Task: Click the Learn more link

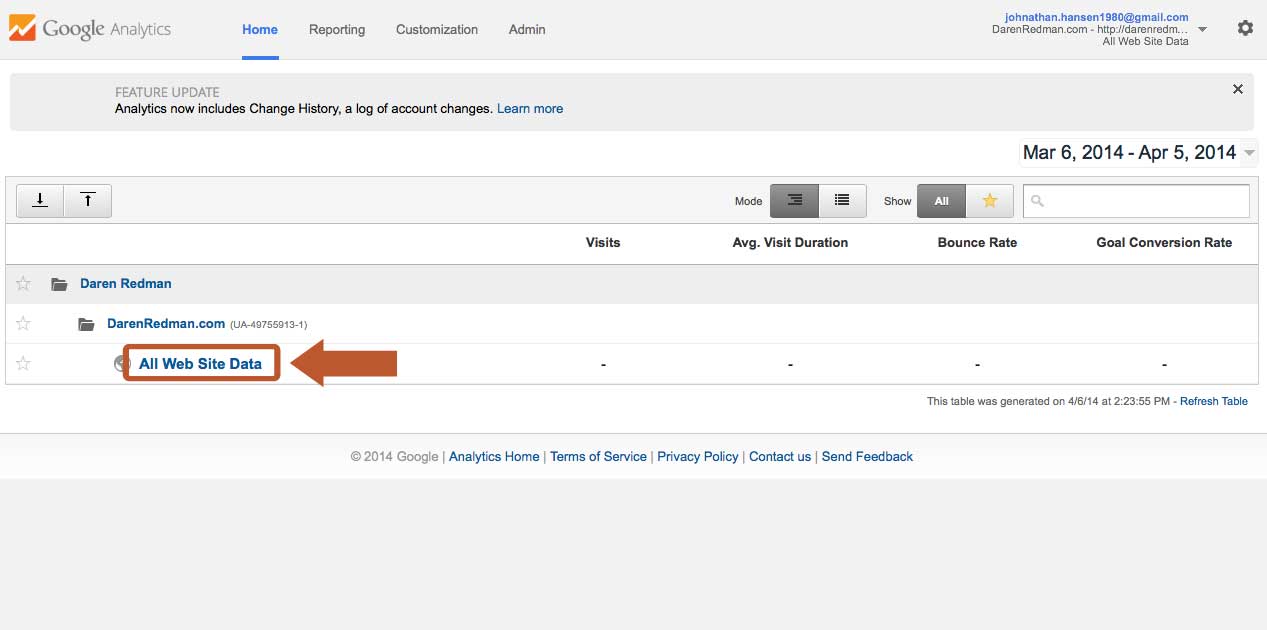Action: click(530, 109)
